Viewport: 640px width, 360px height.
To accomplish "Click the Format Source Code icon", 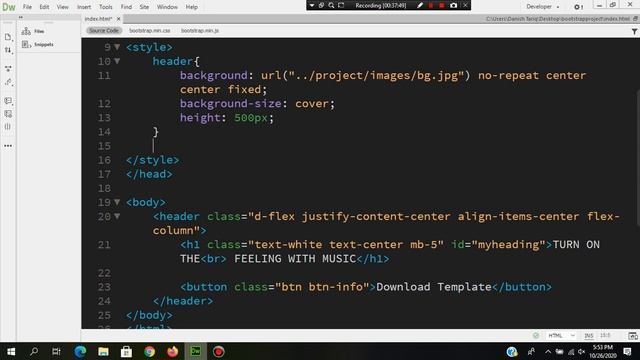I will (8, 82).
